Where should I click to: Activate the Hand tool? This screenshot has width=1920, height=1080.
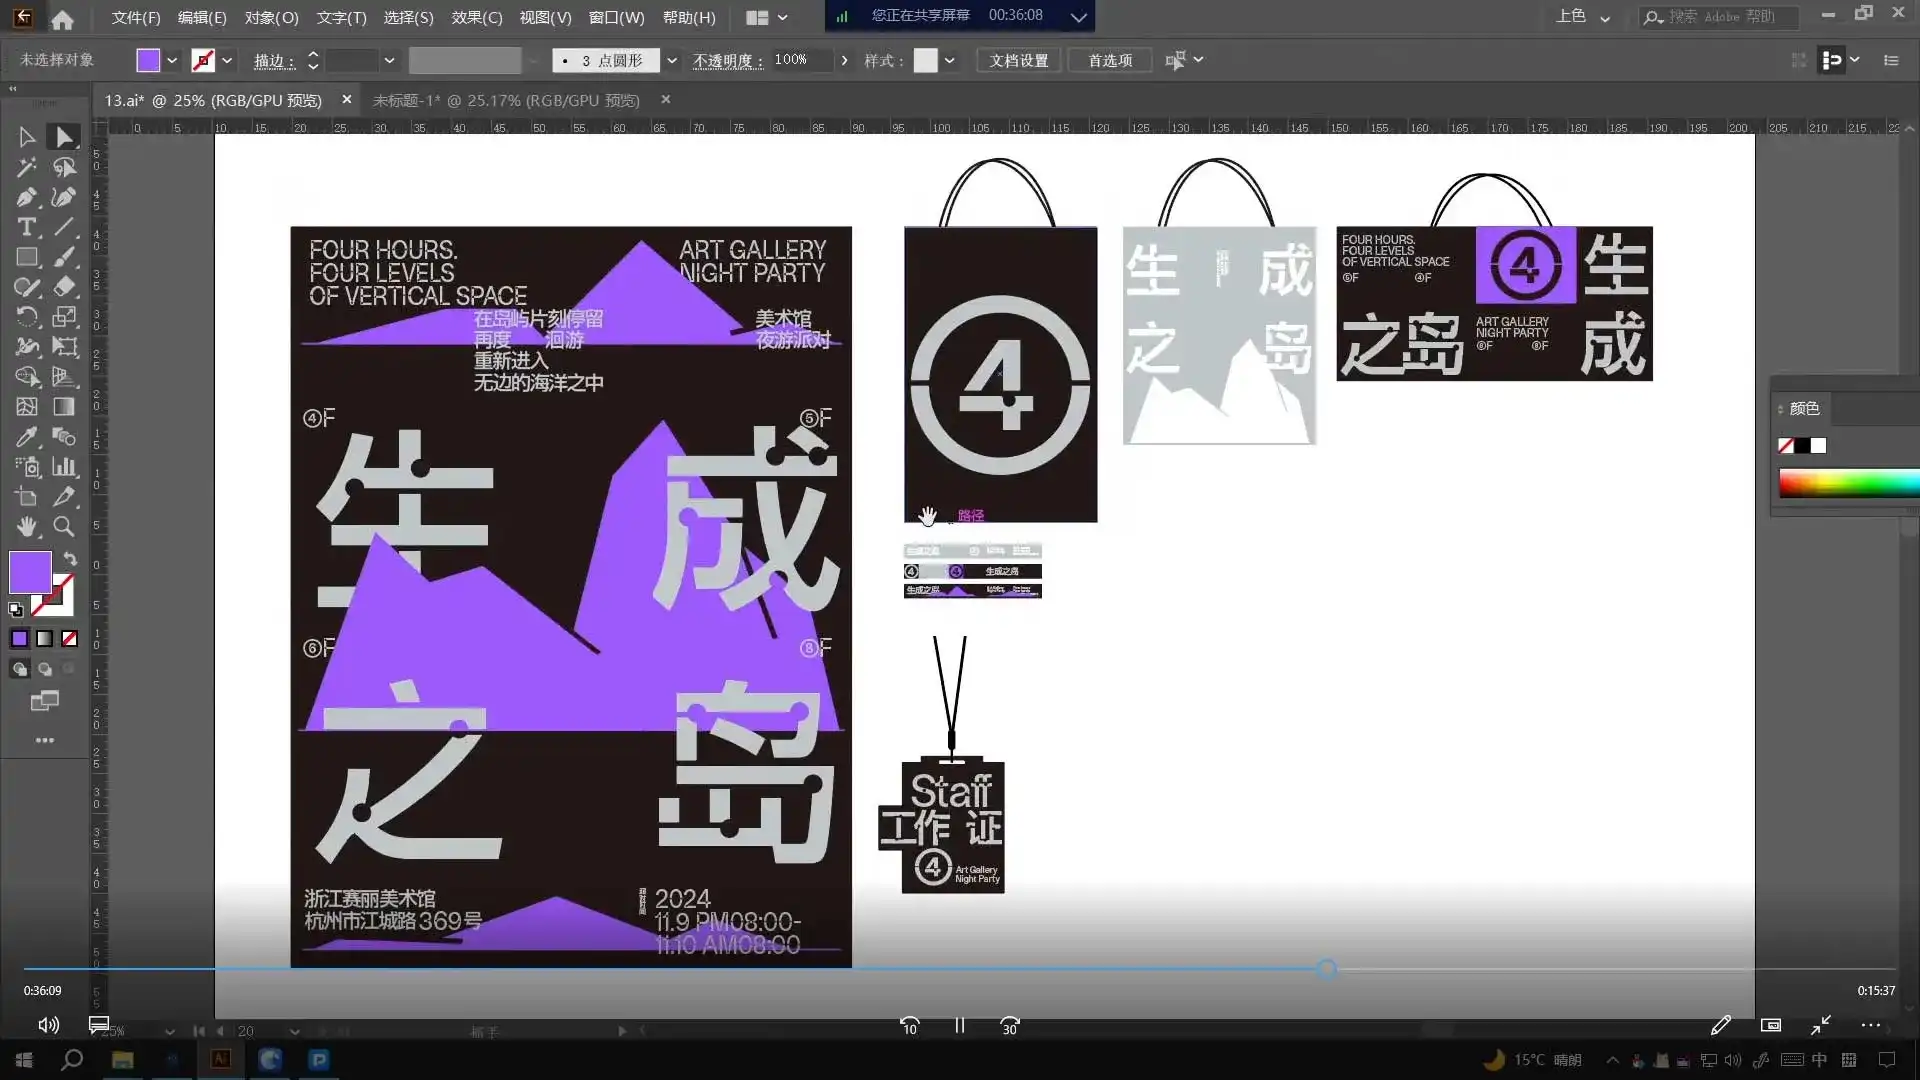[26, 527]
